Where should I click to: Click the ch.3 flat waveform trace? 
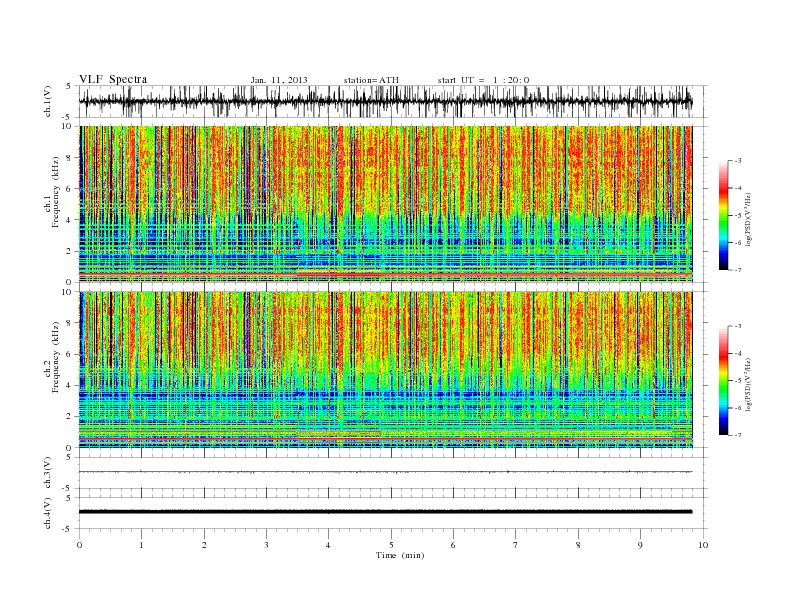[385, 472]
